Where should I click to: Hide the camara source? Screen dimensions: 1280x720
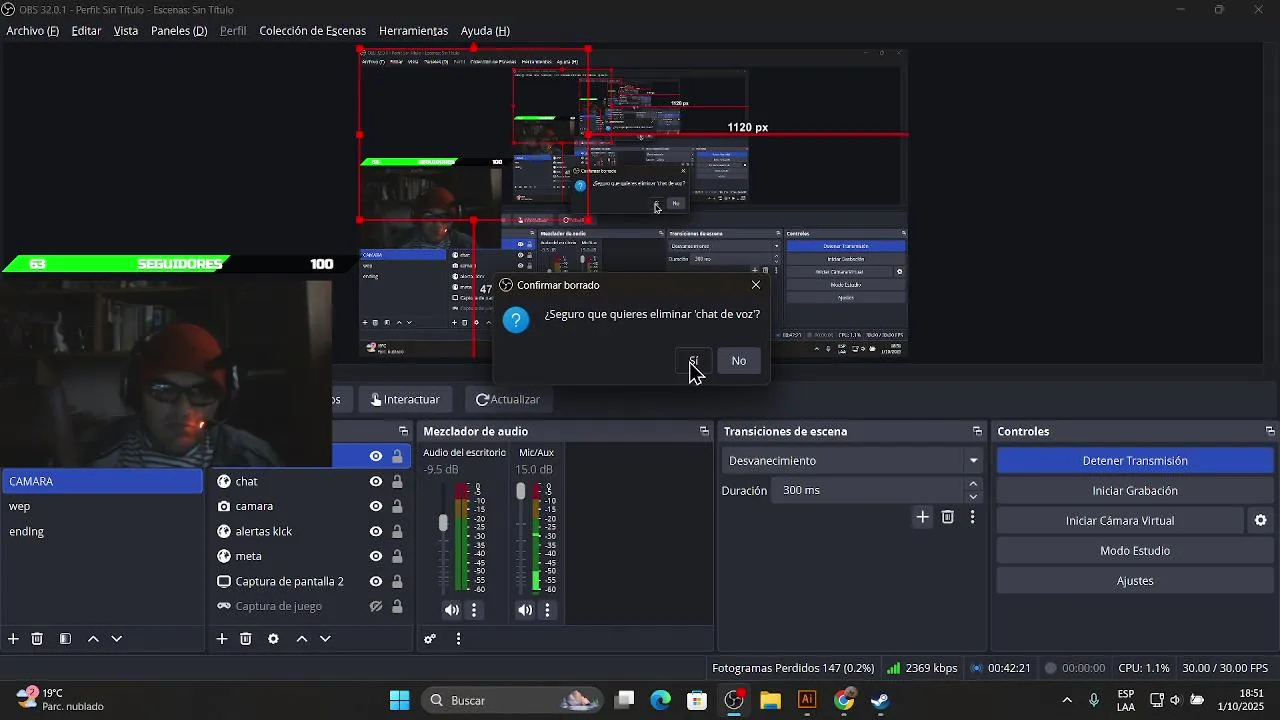376,506
